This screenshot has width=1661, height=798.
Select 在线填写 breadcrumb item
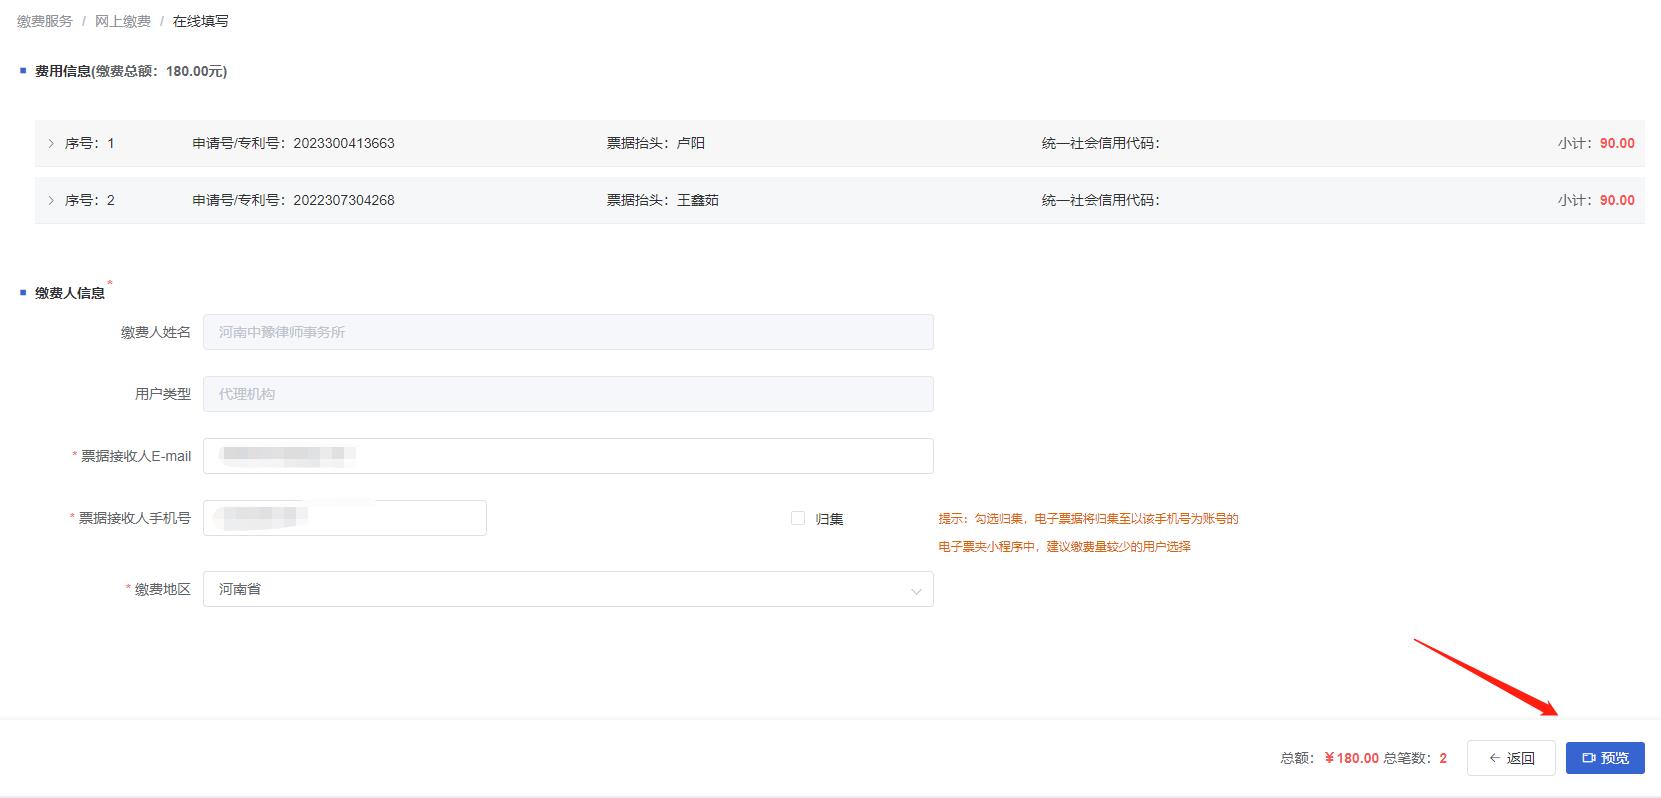coord(201,21)
